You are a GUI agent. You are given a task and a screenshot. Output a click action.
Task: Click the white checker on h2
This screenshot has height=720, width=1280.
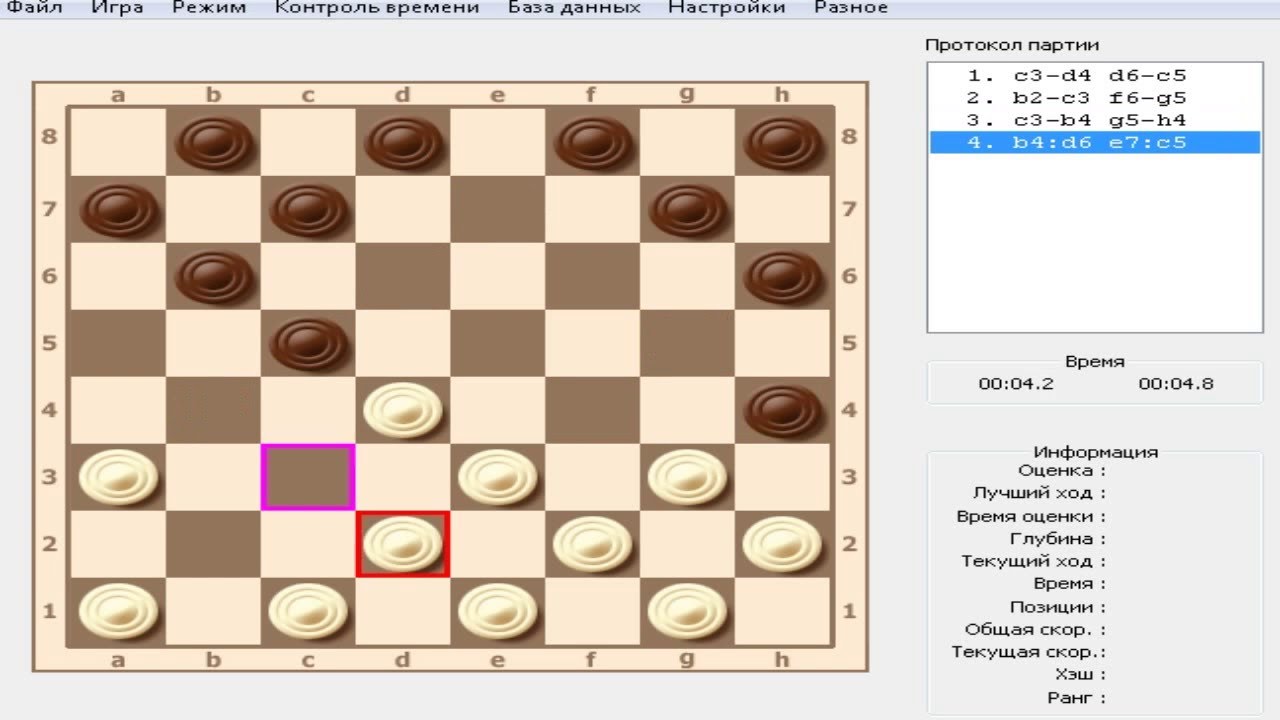[x=782, y=544]
